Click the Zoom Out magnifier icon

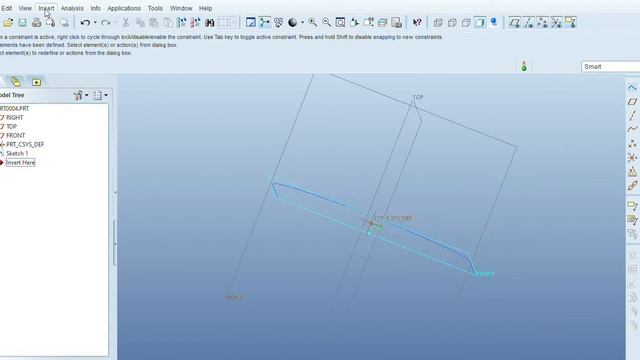click(x=327, y=23)
